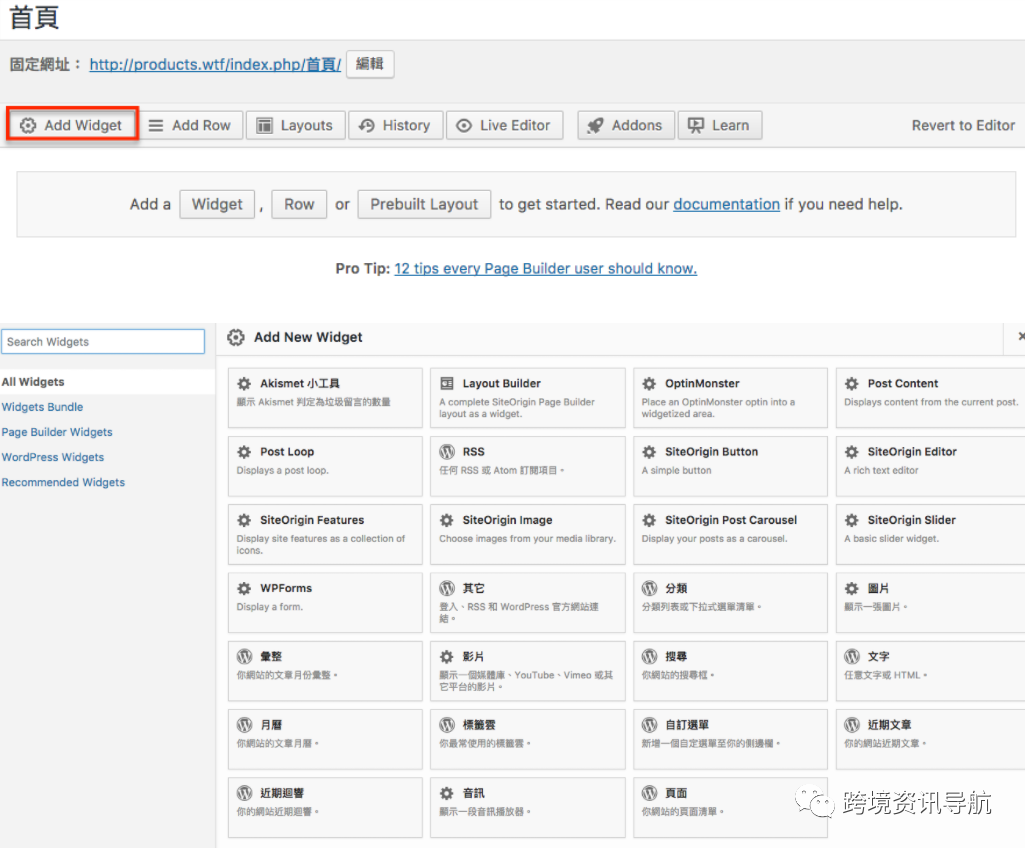Select the 標籤雲 widget title

[479, 725]
